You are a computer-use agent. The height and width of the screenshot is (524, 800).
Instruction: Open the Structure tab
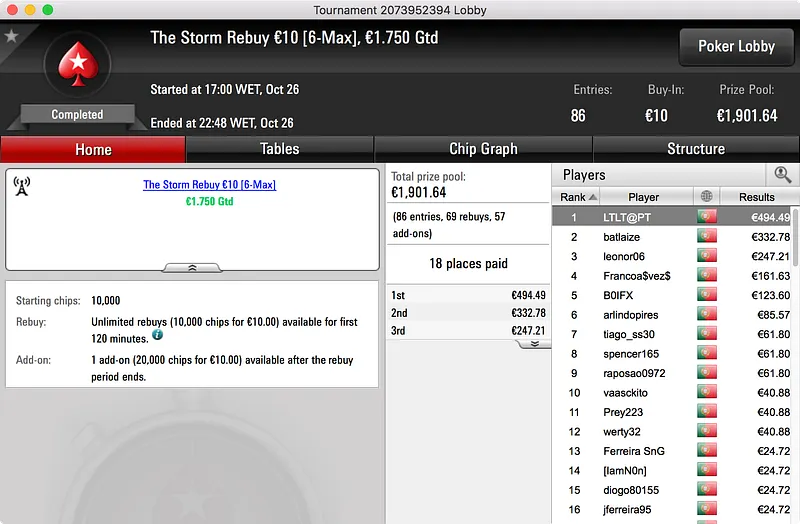click(x=696, y=149)
